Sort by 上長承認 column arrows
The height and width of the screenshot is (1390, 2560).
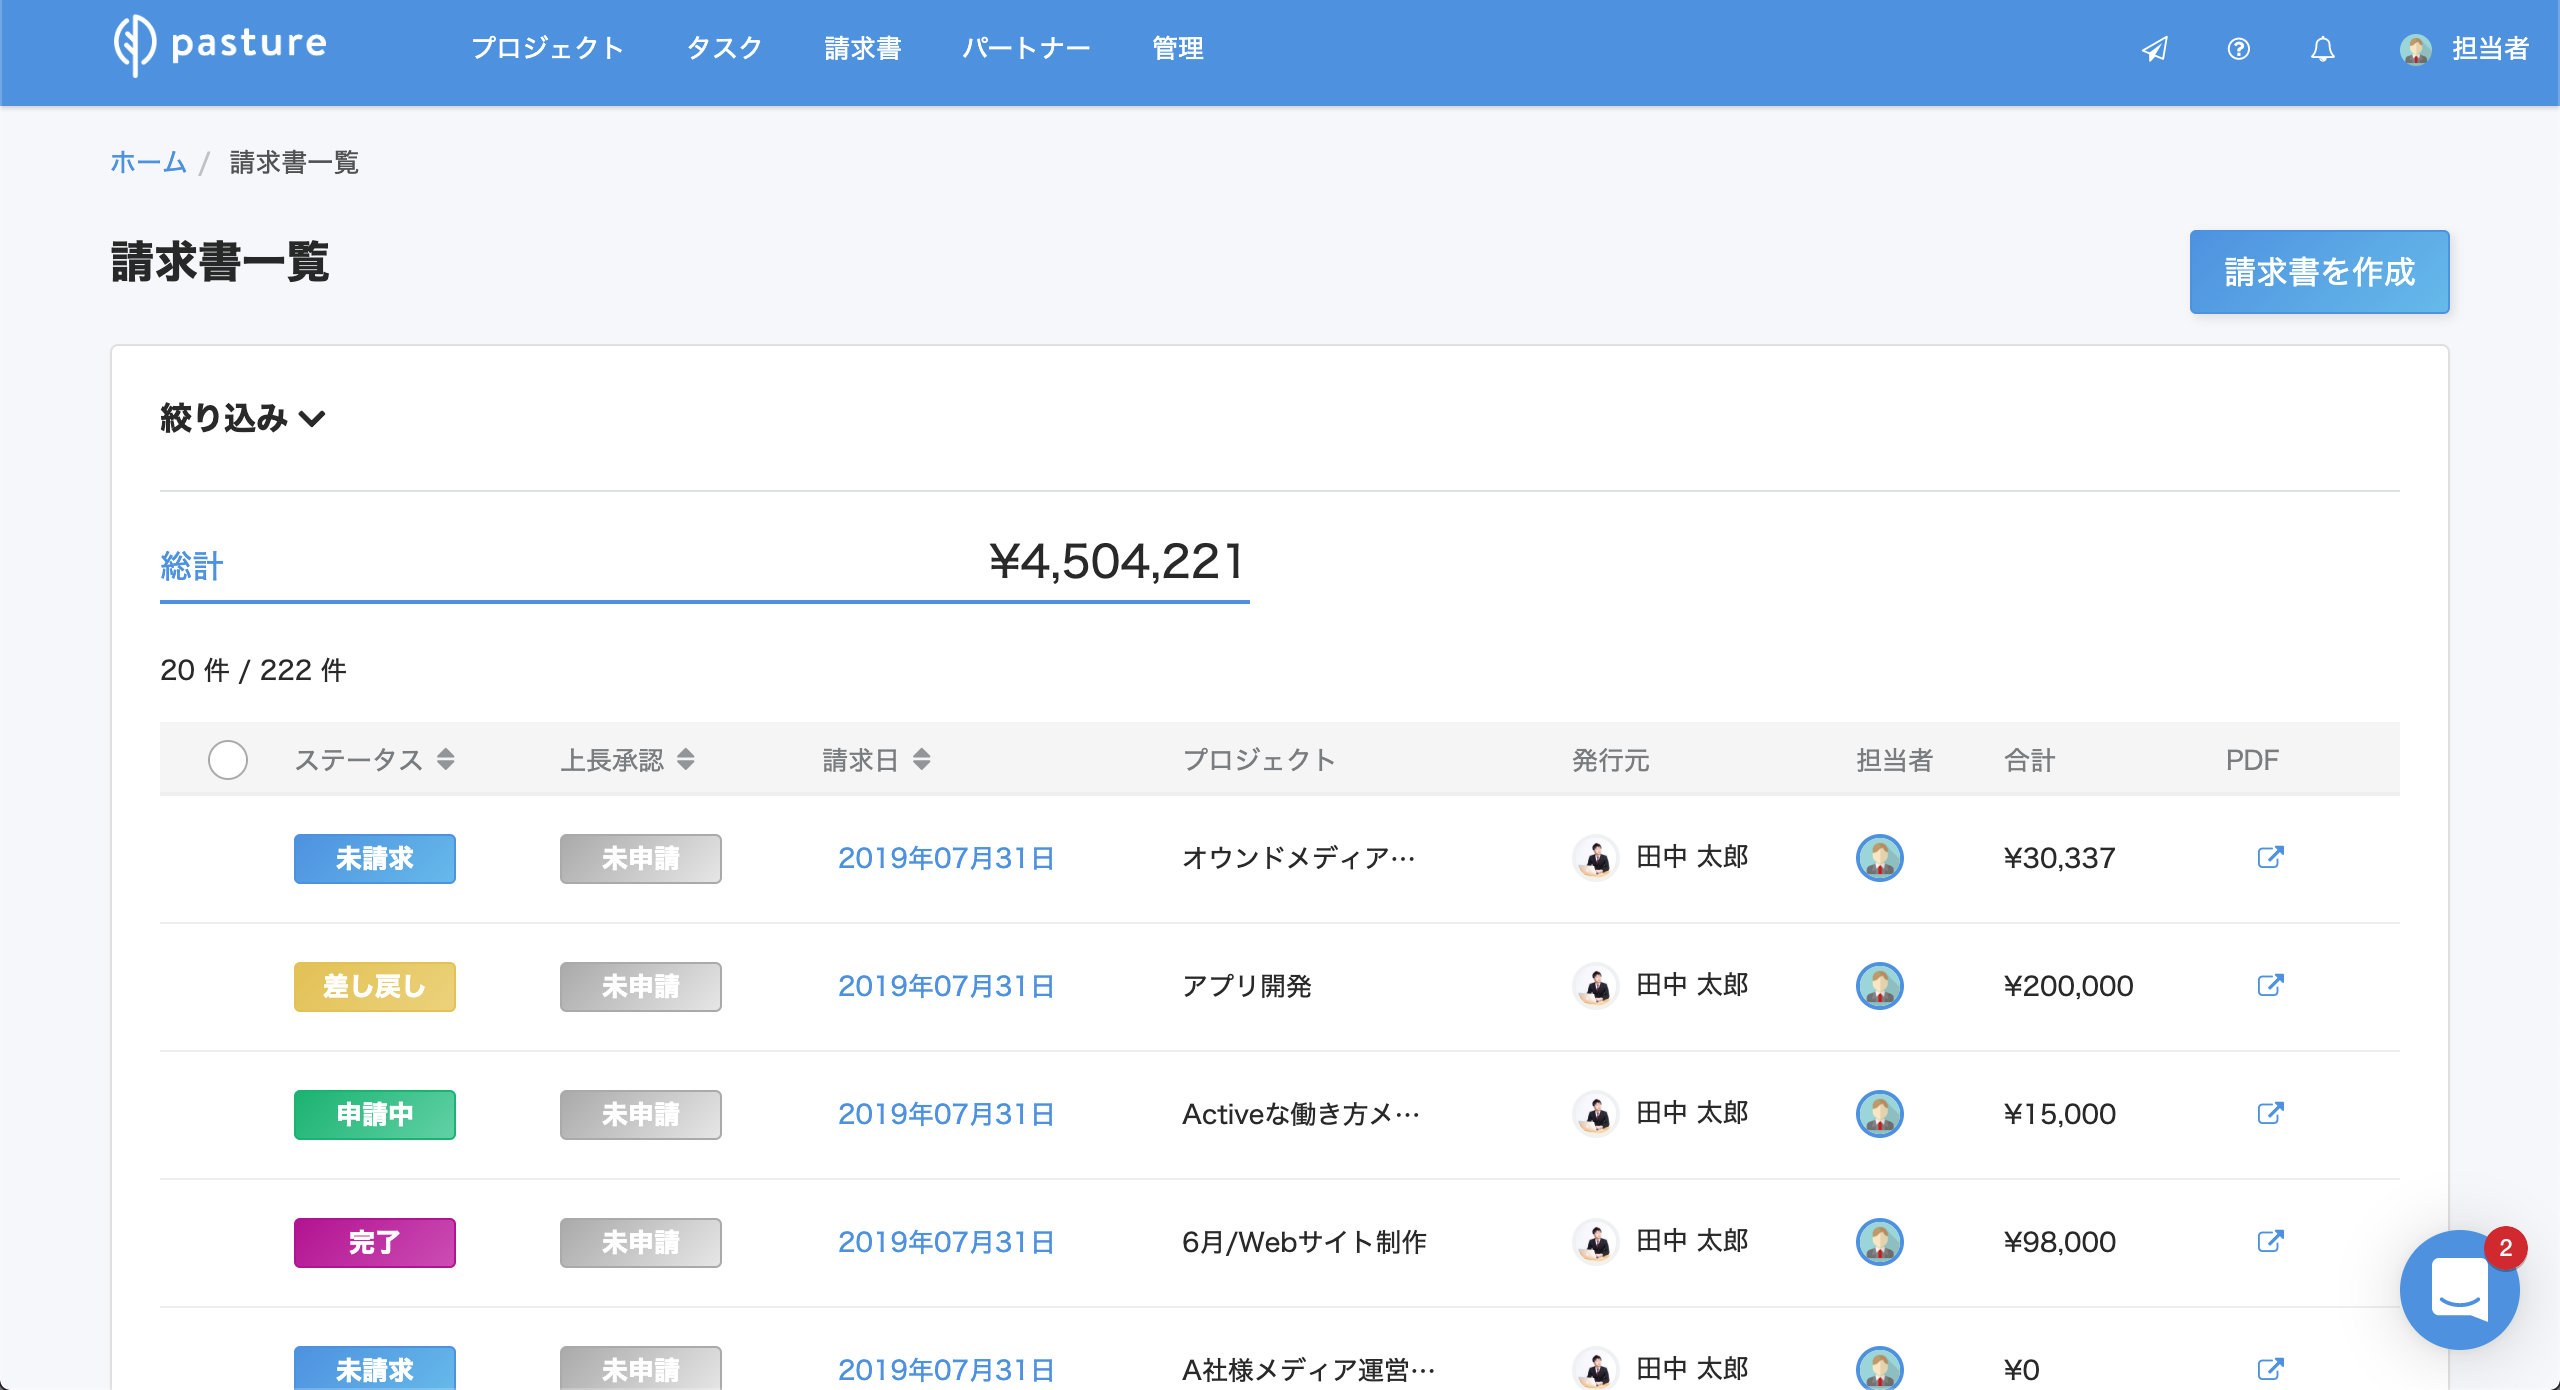[686, 760]
